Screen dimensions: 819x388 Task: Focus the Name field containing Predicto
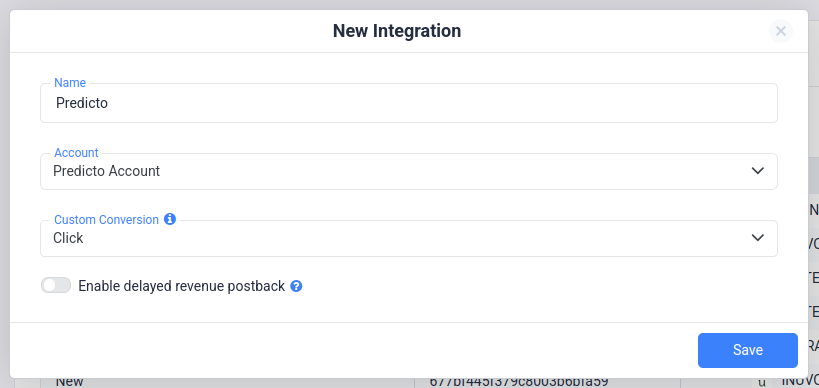(409, 103)
